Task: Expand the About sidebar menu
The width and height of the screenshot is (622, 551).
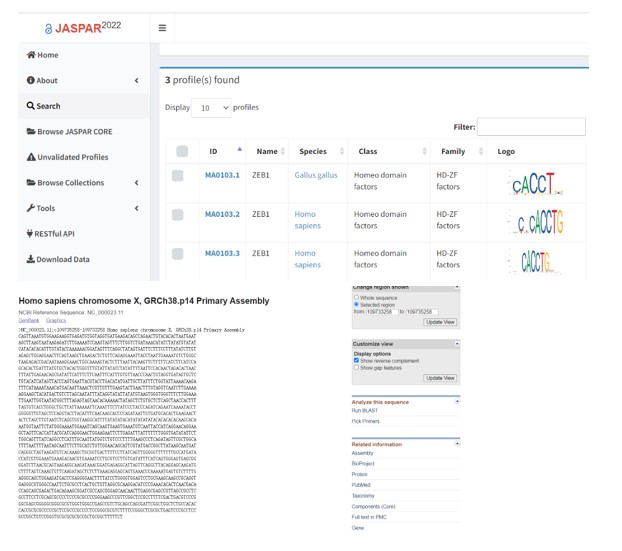Action: [137, 81]
